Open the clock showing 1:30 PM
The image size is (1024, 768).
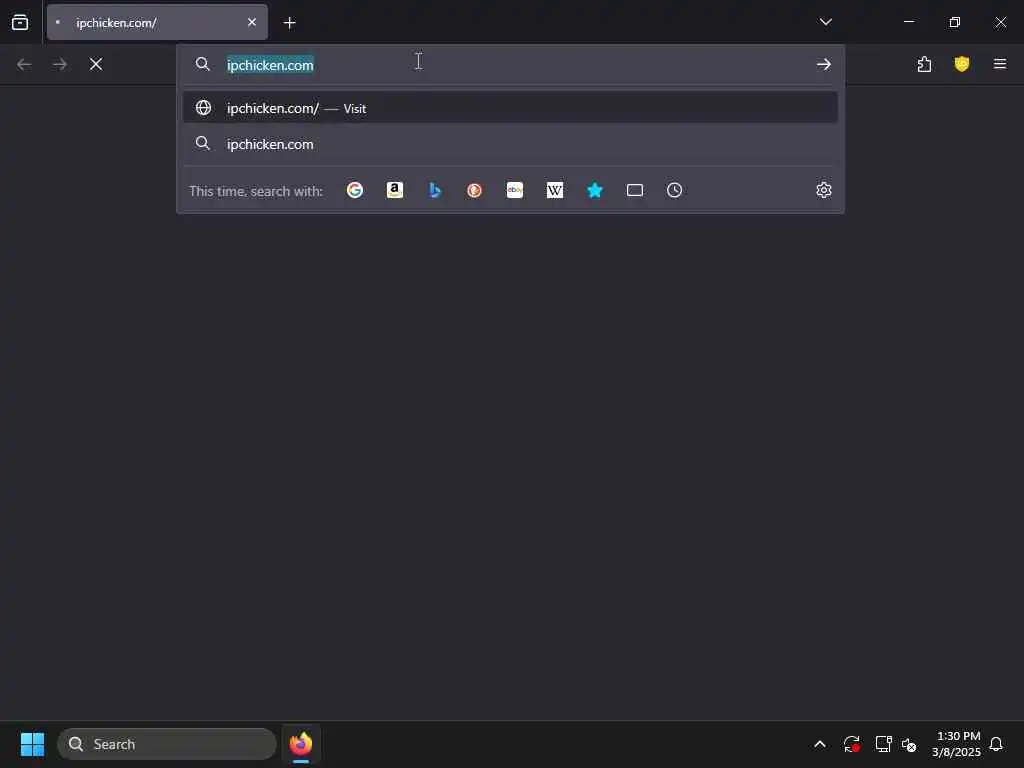coord(956,744)
